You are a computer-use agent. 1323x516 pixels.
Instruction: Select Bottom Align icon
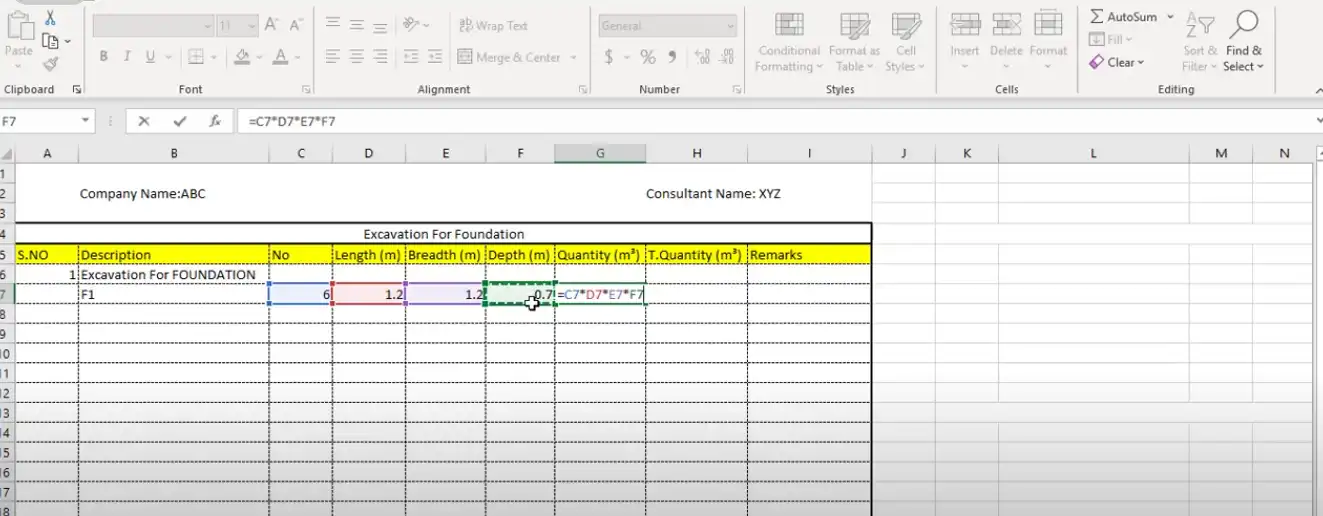tap(381, 25)
